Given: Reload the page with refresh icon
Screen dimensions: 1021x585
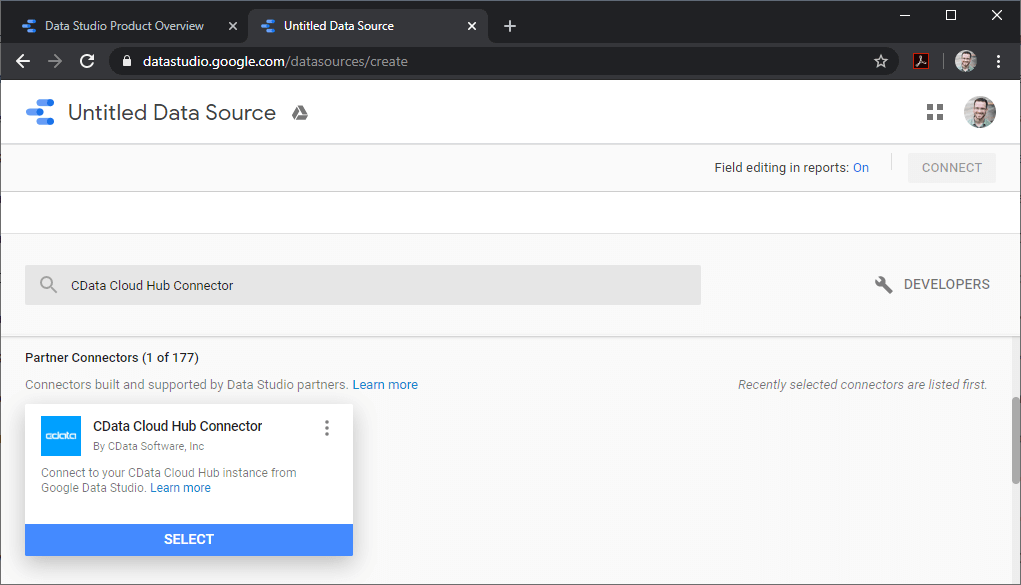Looking at the screenshot, I should coord(87,61).
